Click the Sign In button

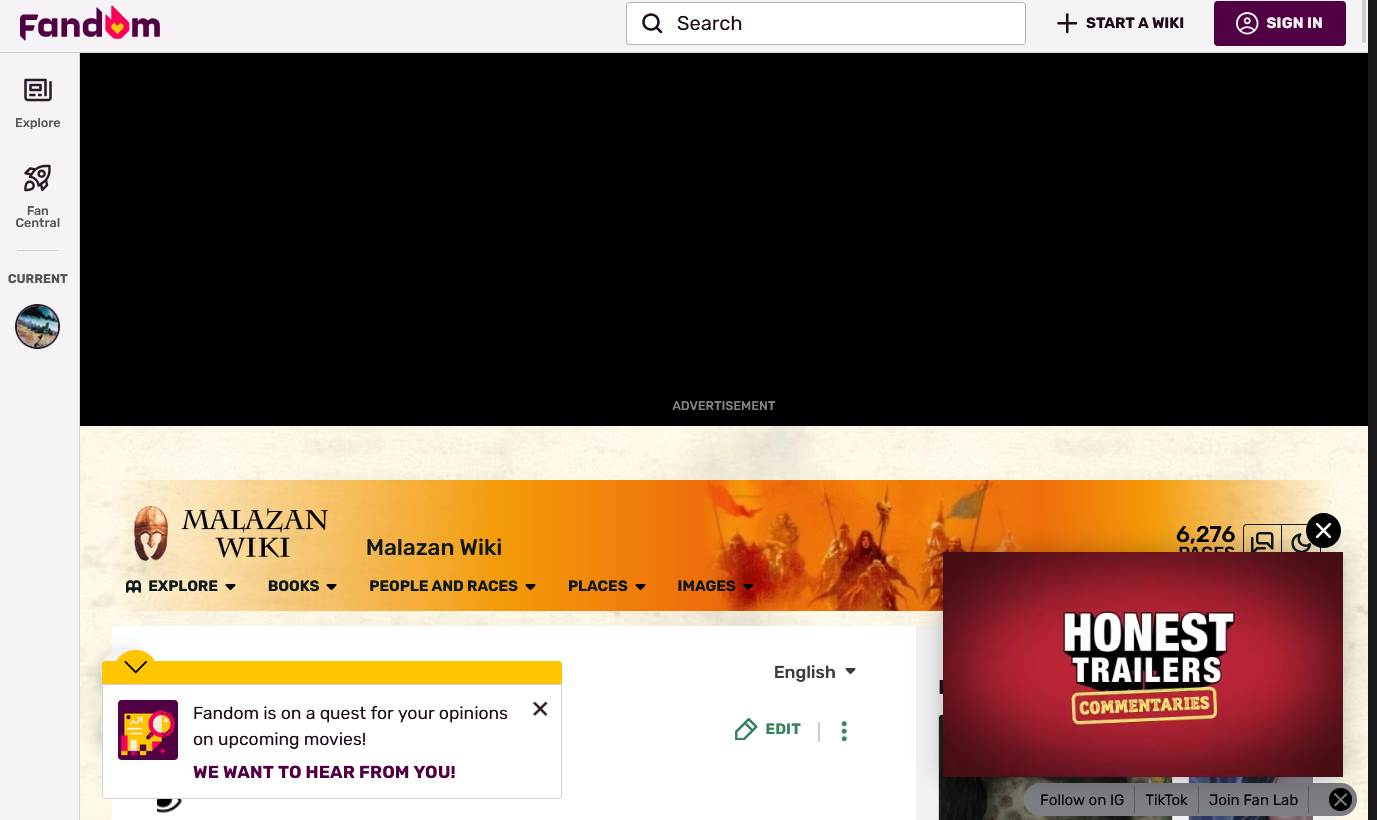[x=1279, y=23]
